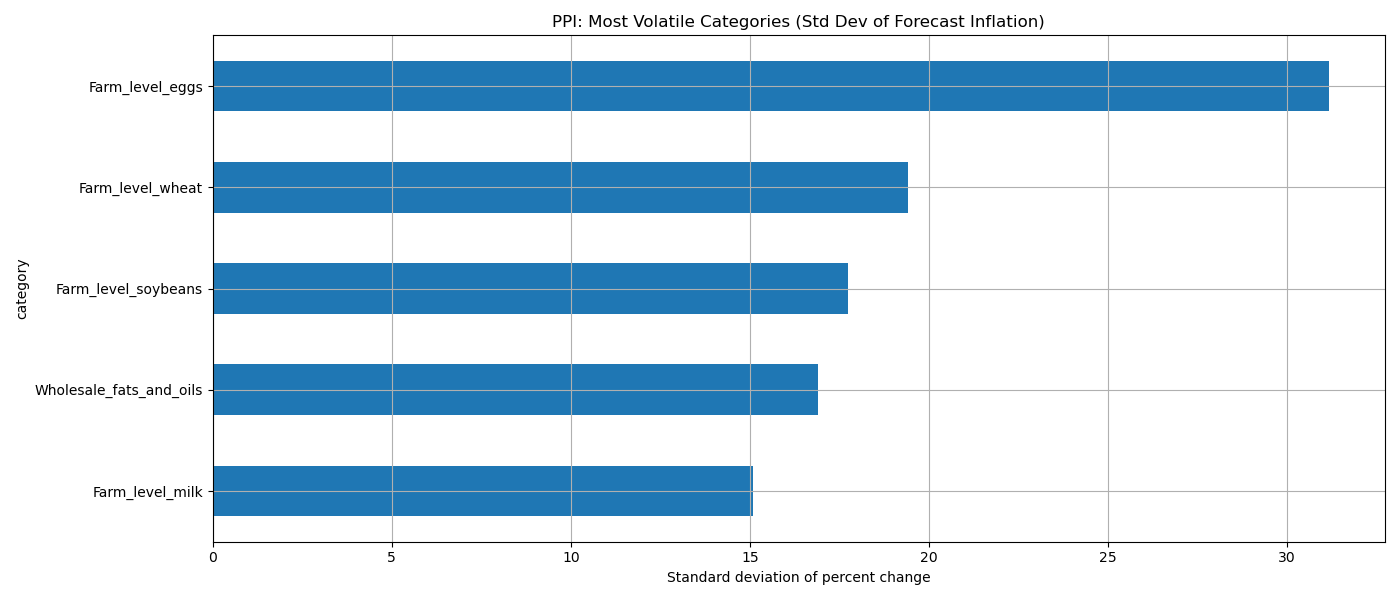Click the Farm_level_wheat axis label

pyautogui.click(x=140, y=188)
